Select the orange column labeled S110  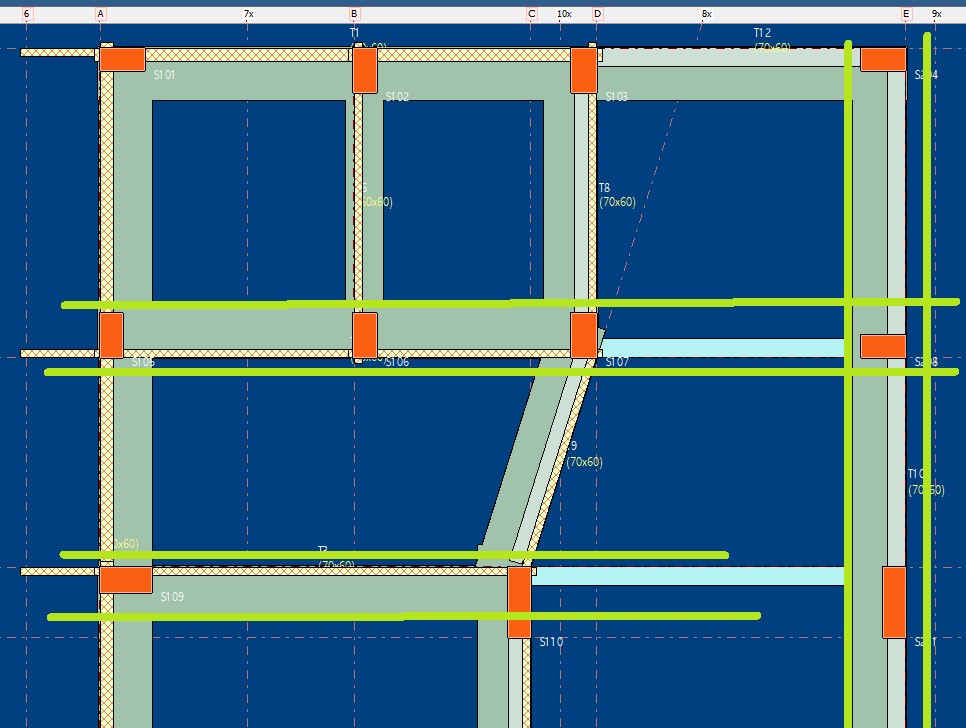[x=519, y=602]
